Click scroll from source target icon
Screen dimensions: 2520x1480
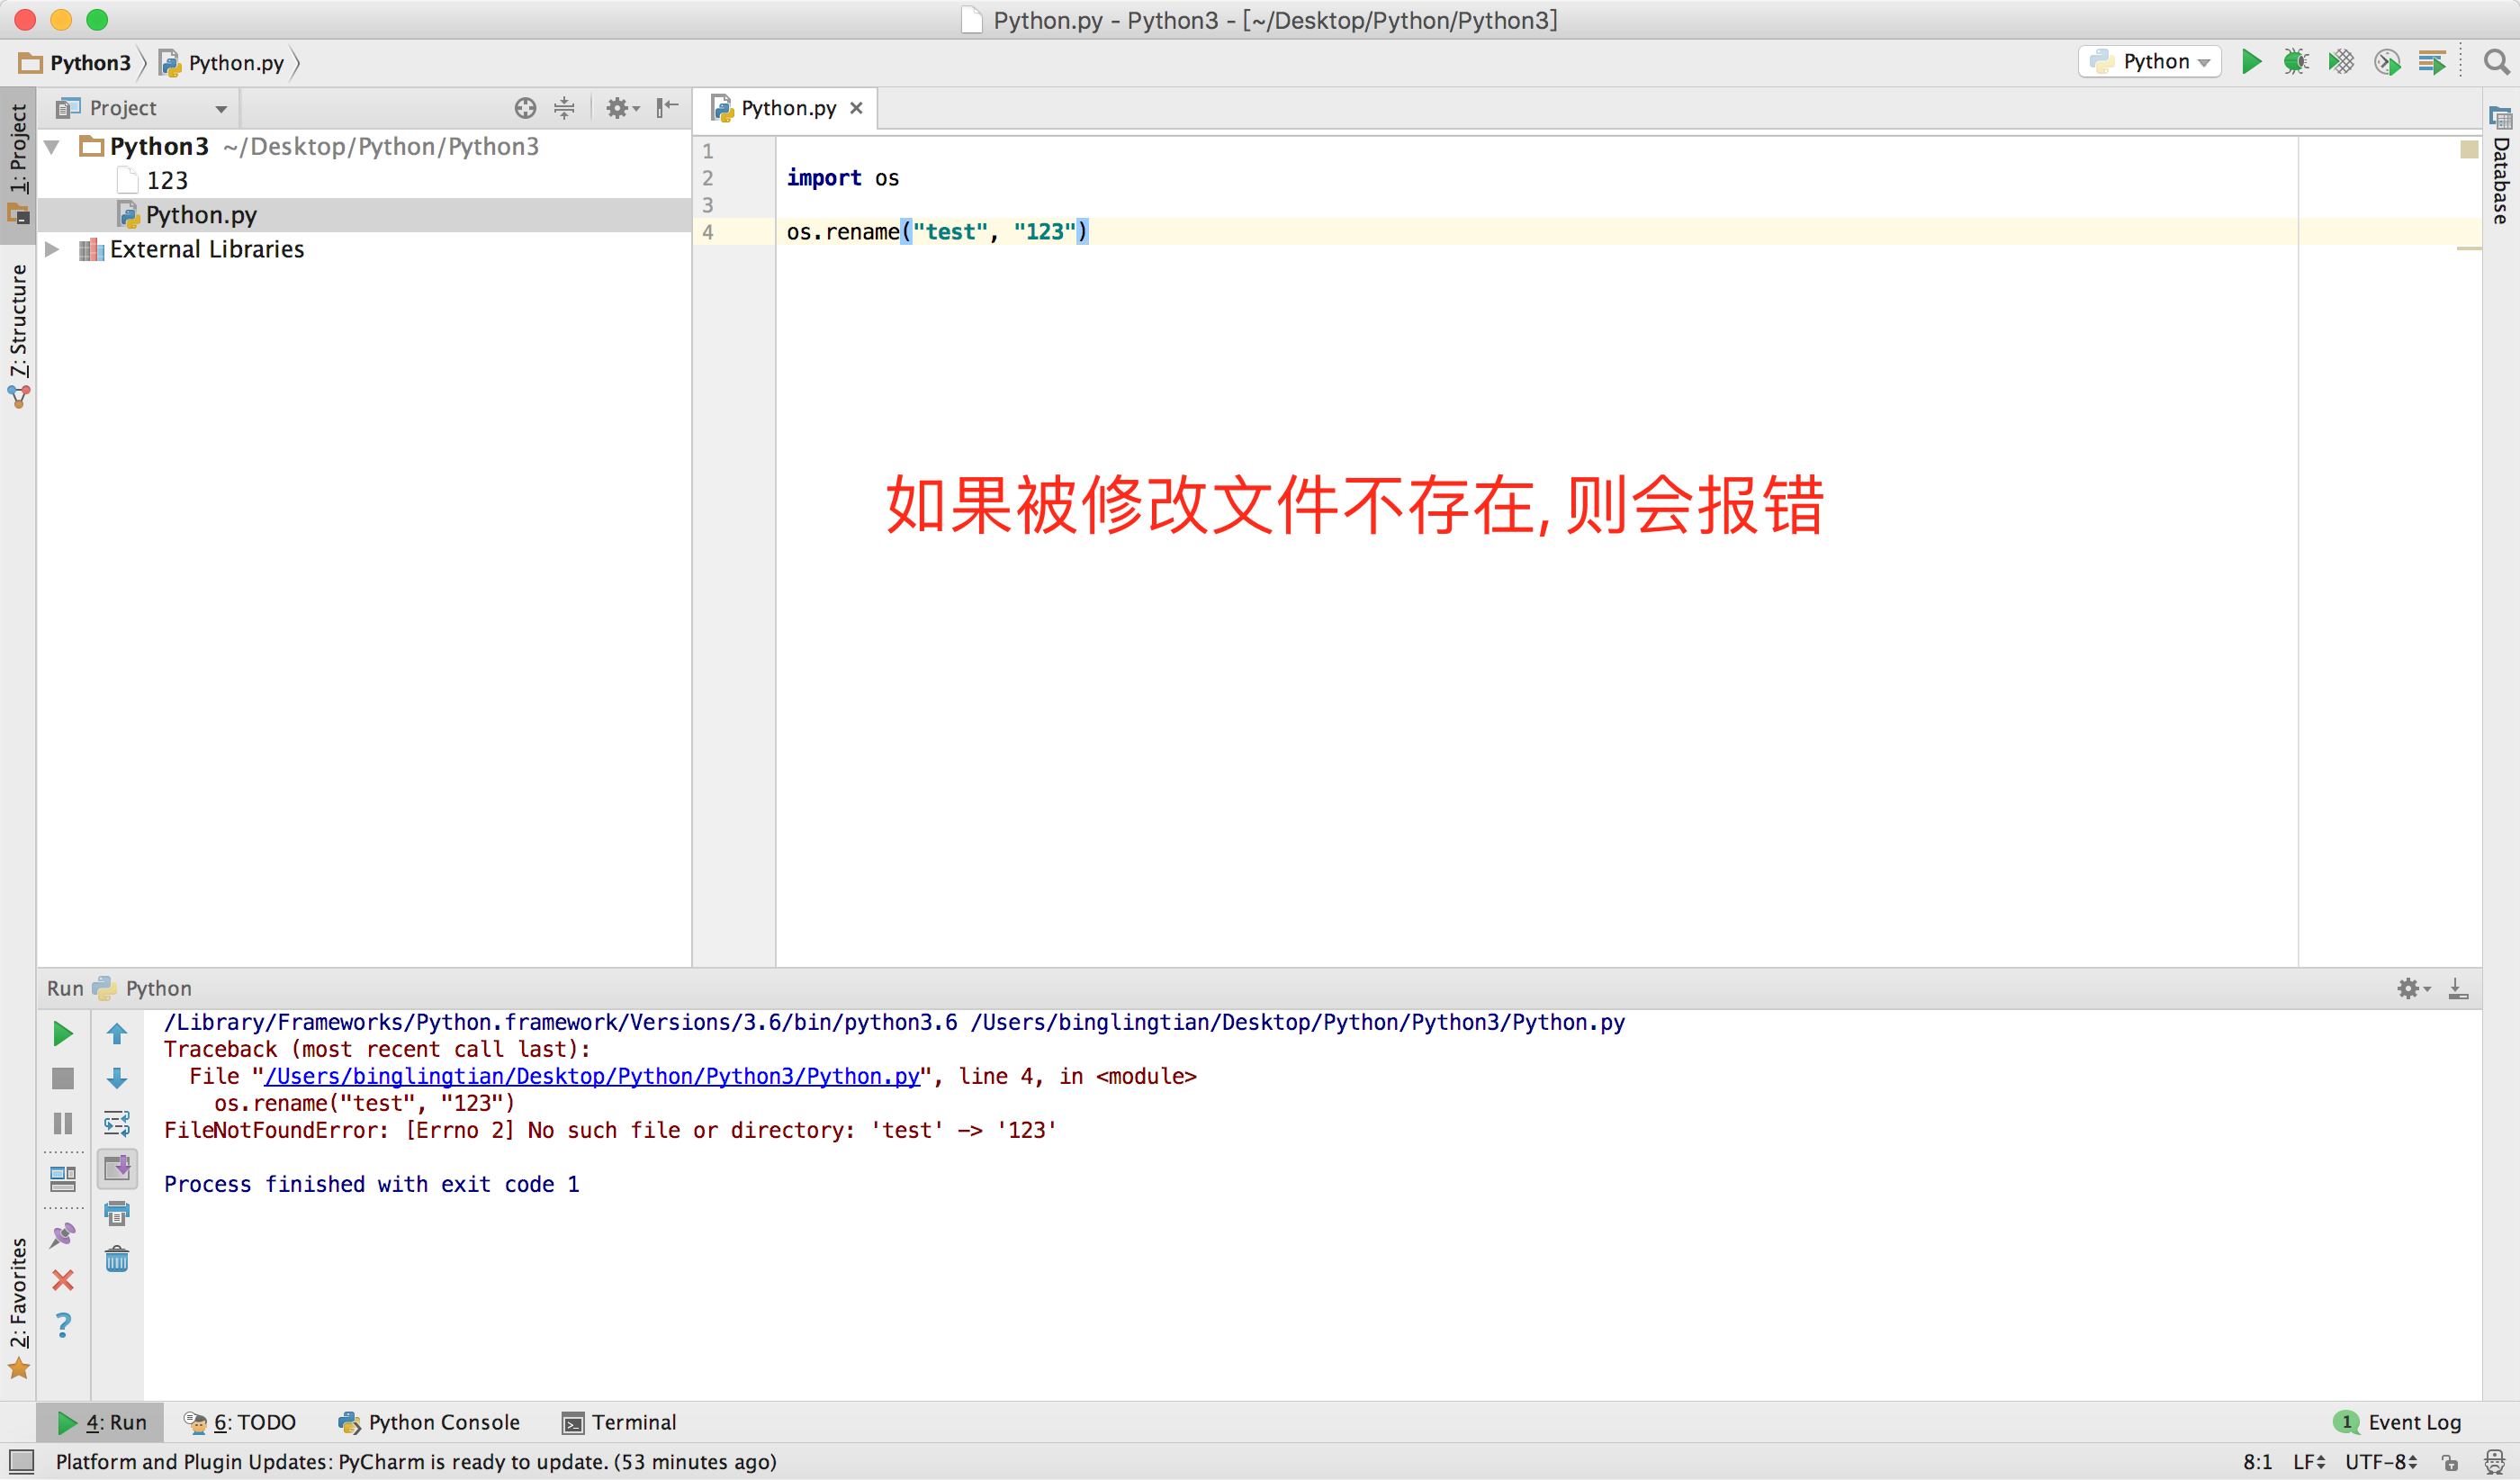[525, 108]
